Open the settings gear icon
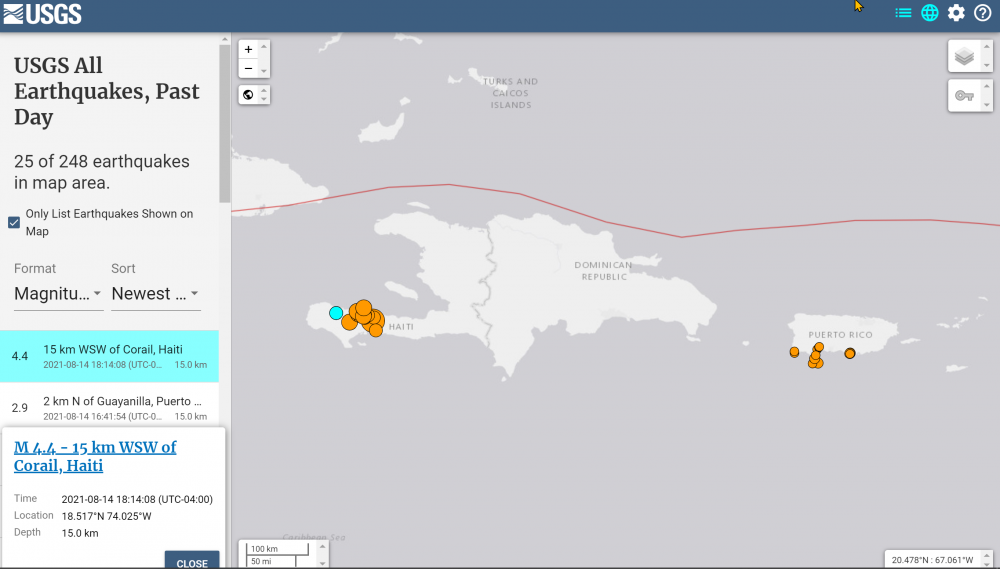The image size is (1000, 569). point(957,13)
